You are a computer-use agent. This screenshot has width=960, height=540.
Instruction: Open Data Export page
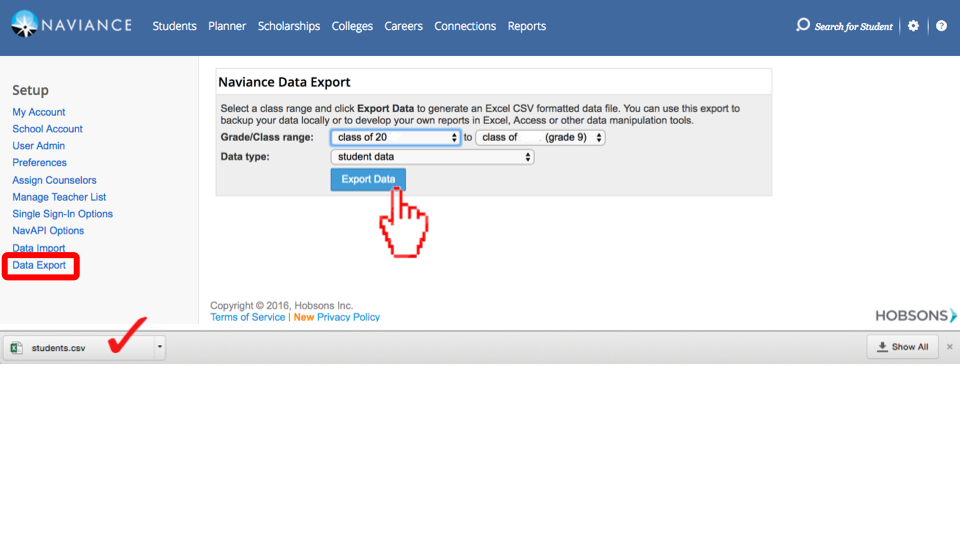39,265
